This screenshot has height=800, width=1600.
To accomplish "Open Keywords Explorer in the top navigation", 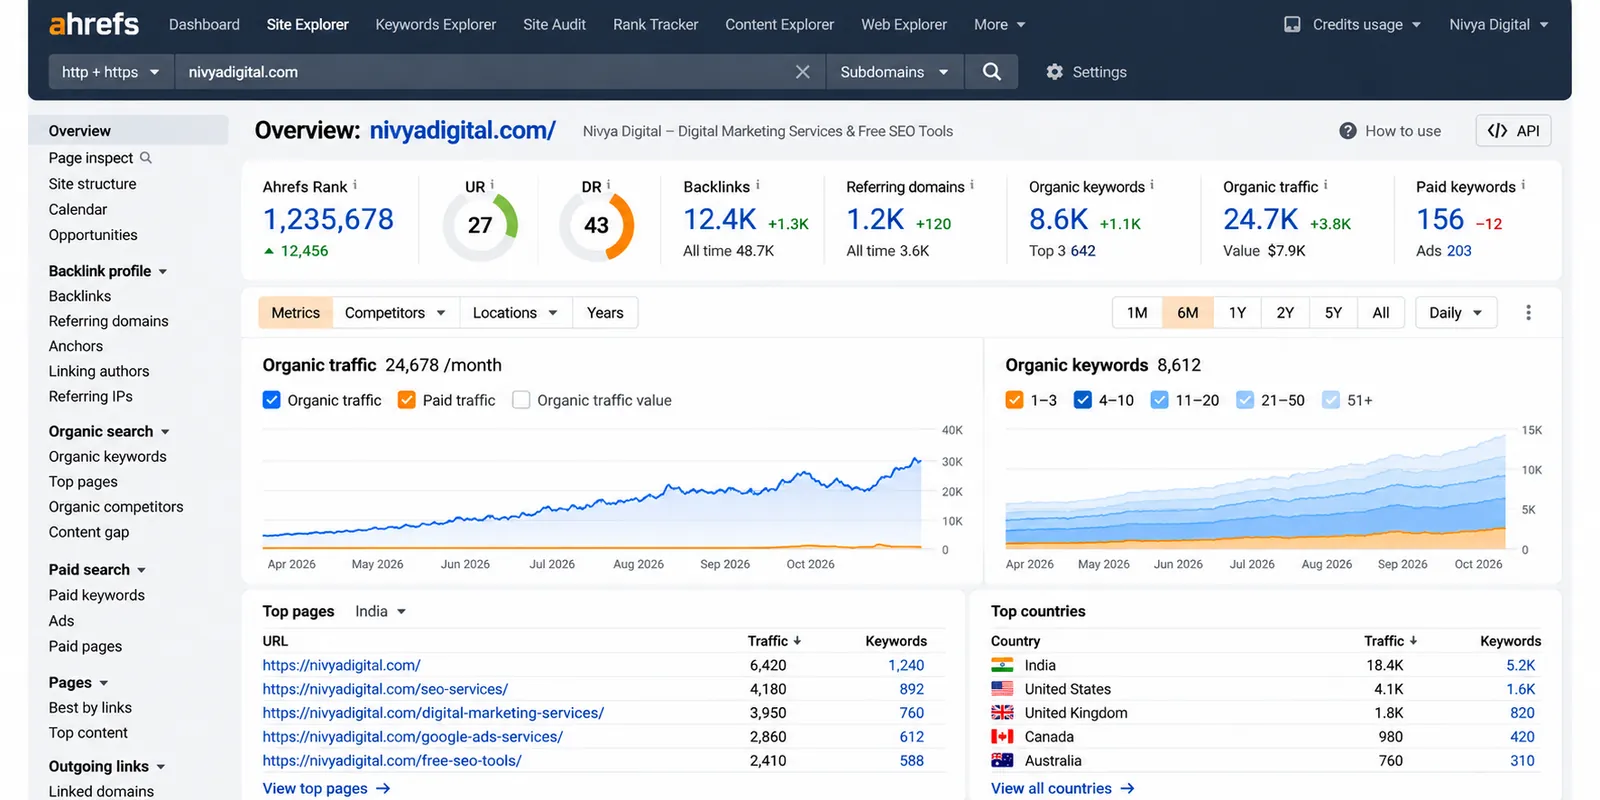I will pos(436,24).
